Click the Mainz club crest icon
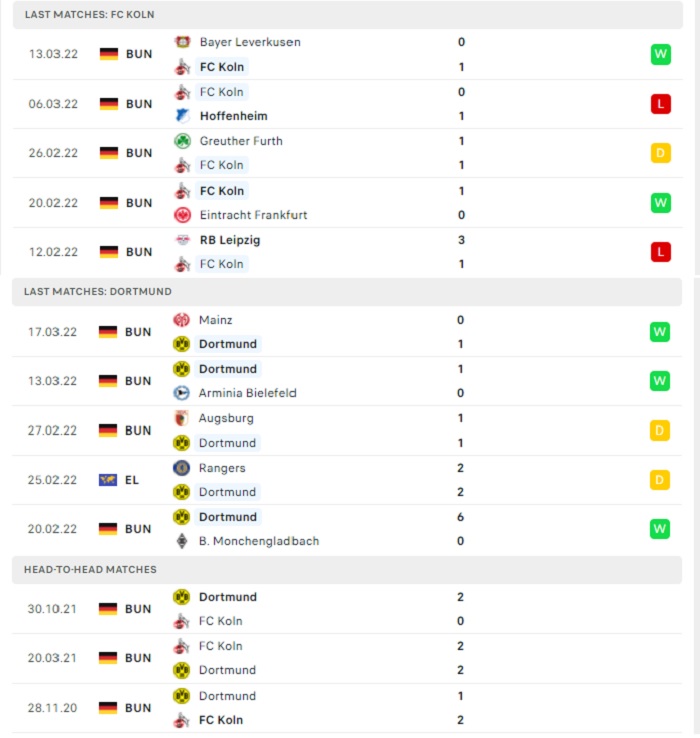 pyautogui.click(x=182, y=320)
